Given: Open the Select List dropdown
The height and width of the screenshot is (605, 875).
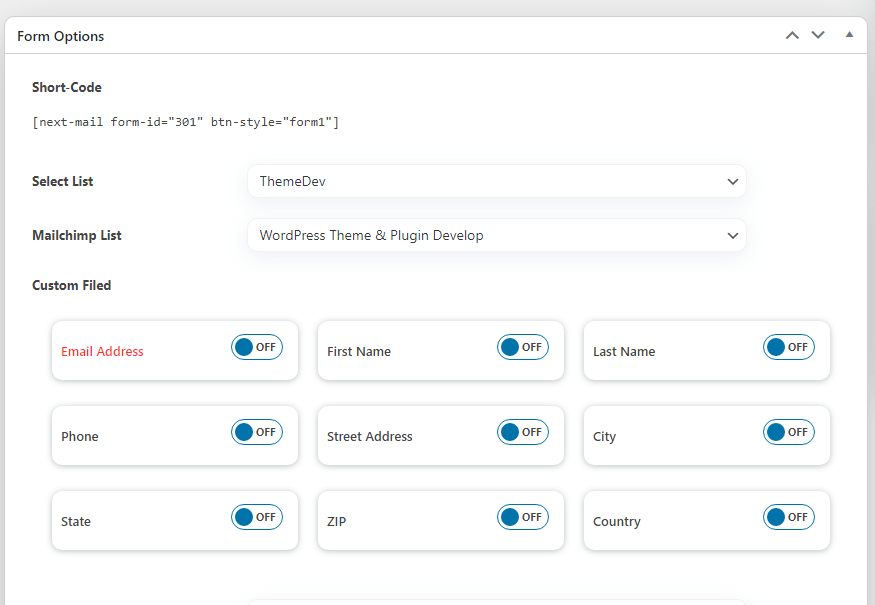Looking at the screenshot, I should pos(497,181).
